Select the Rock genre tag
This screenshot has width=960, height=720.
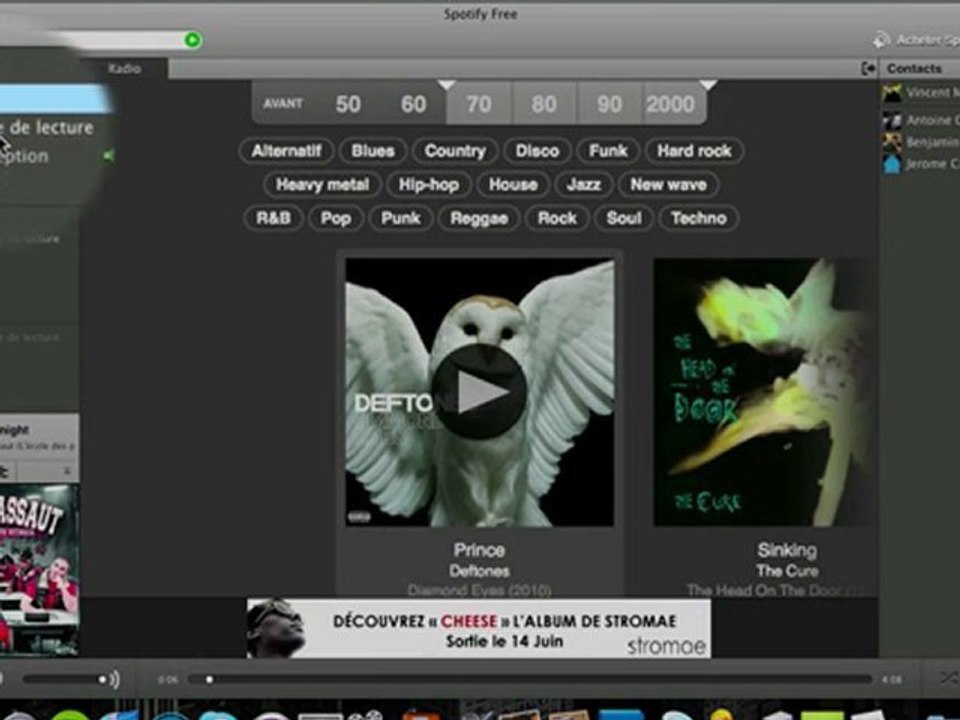coord(557,218)
